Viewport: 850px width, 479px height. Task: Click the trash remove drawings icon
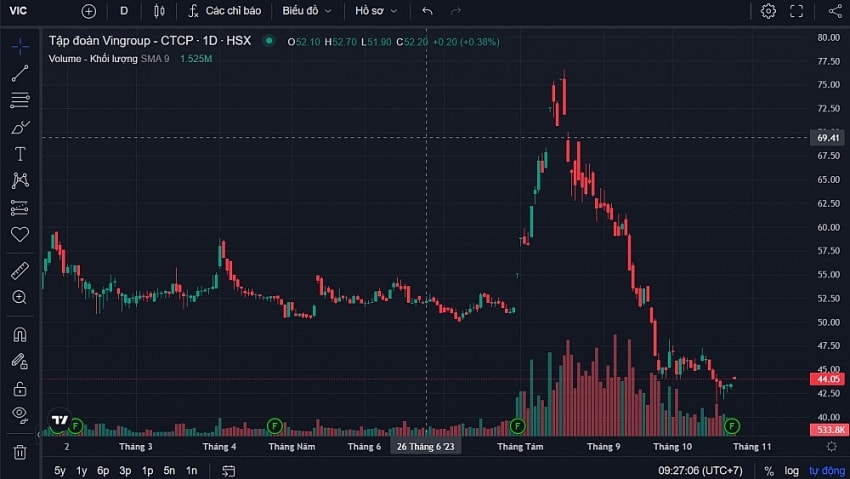tap(20, 452)
